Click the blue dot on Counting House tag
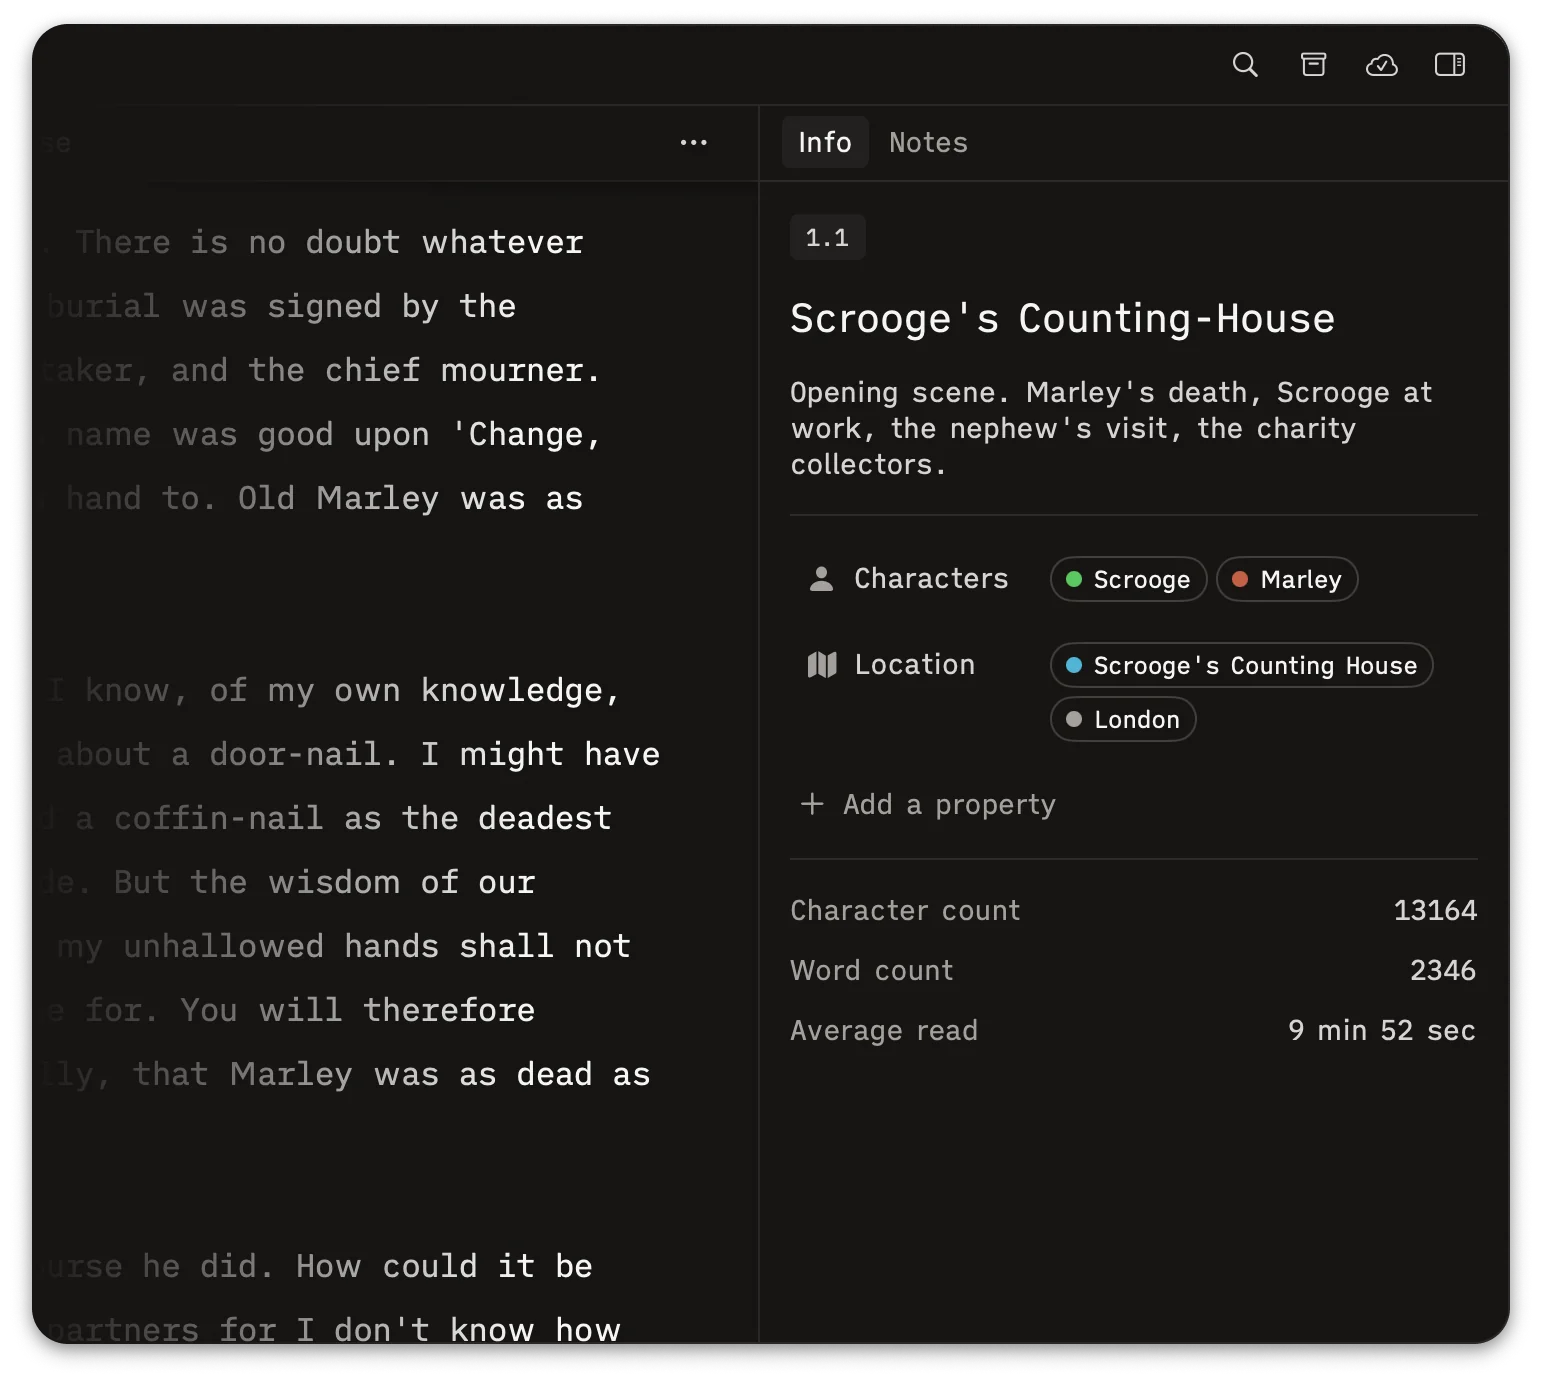Screen dimensions: 1542x1384 (x=1074, y=666)
